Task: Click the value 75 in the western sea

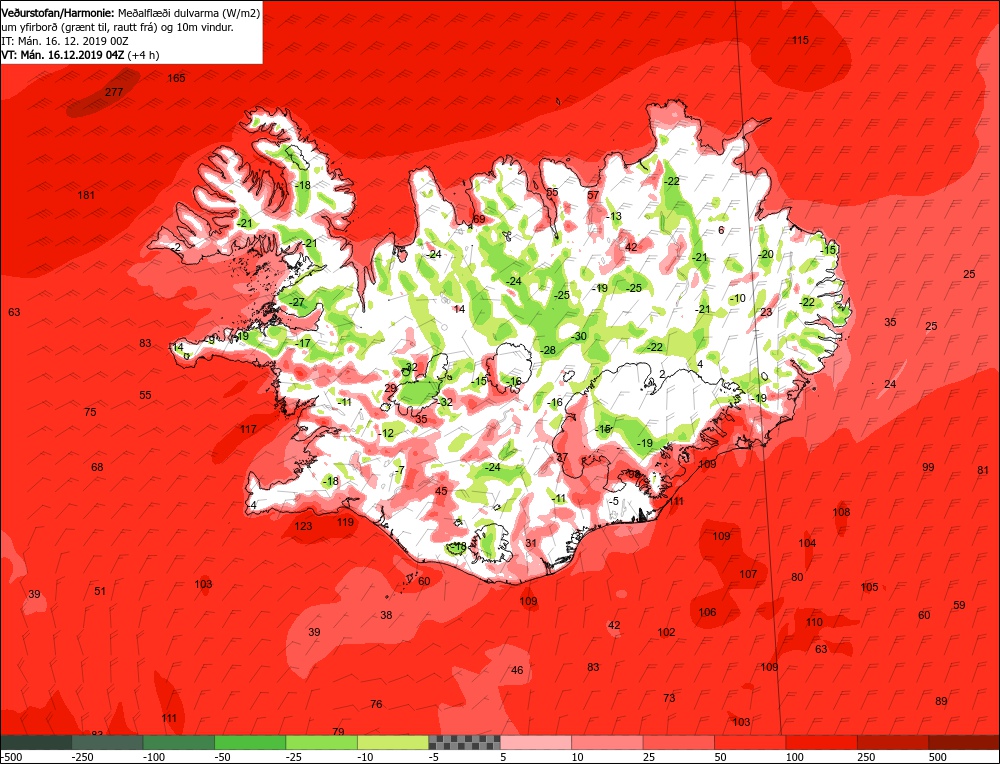Action: [x=90, y=412]
